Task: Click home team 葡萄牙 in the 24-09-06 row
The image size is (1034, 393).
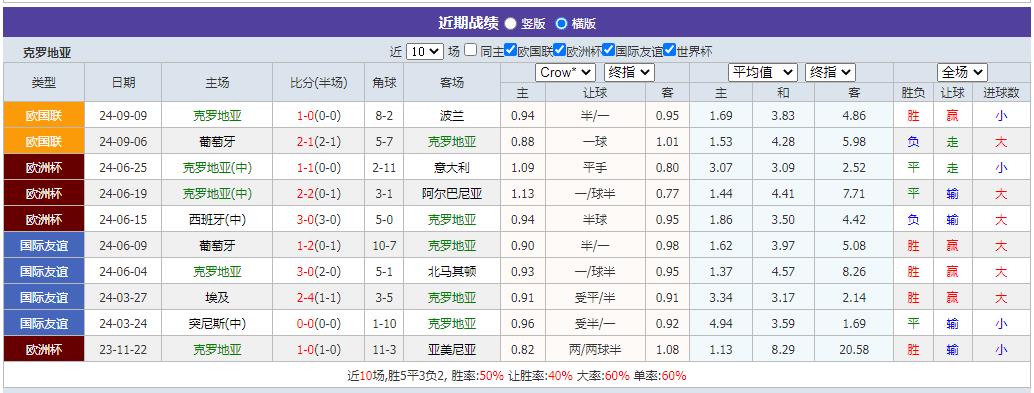Action: pos(217,142)
